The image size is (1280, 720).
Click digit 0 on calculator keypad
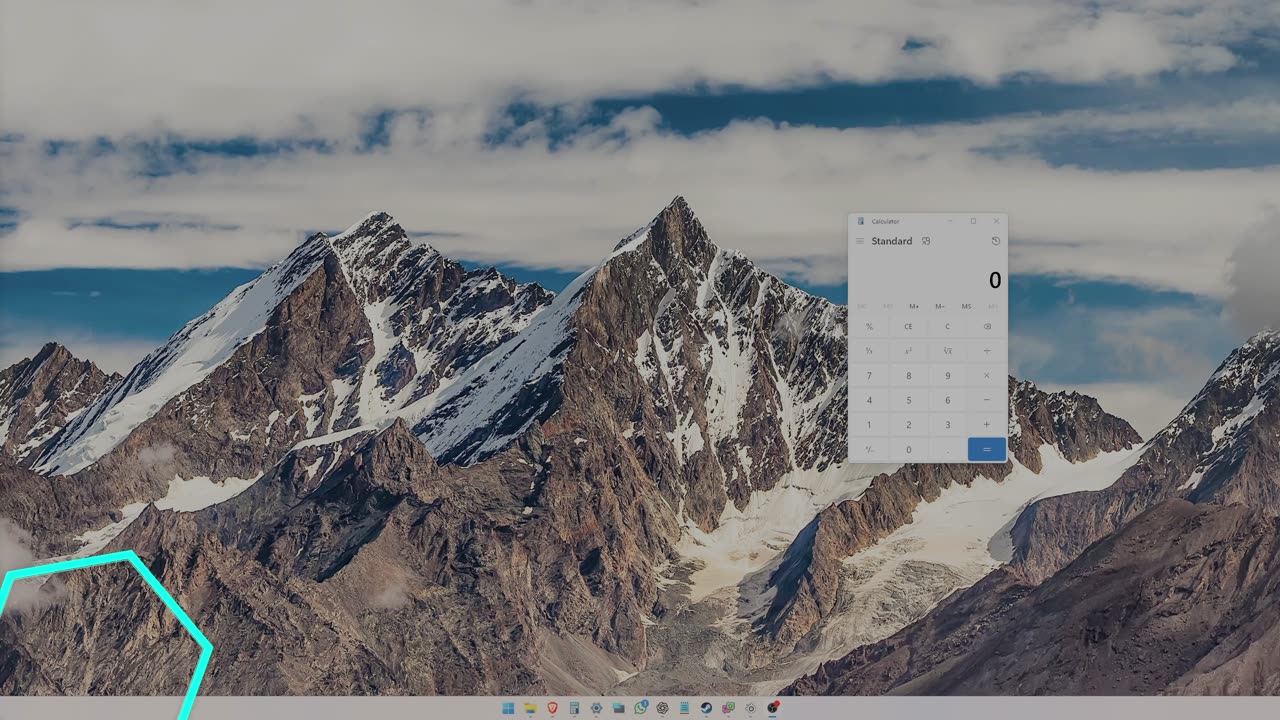(x=908, y=449)
